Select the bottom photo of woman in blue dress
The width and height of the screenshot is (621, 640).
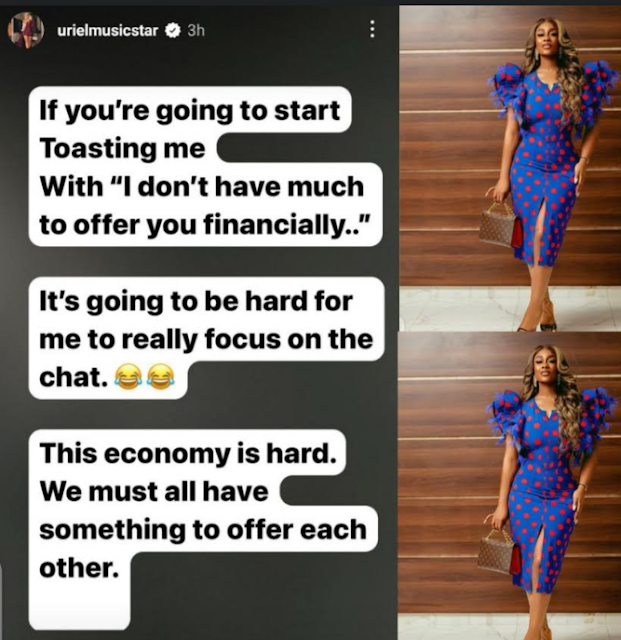tap(510, 486)
